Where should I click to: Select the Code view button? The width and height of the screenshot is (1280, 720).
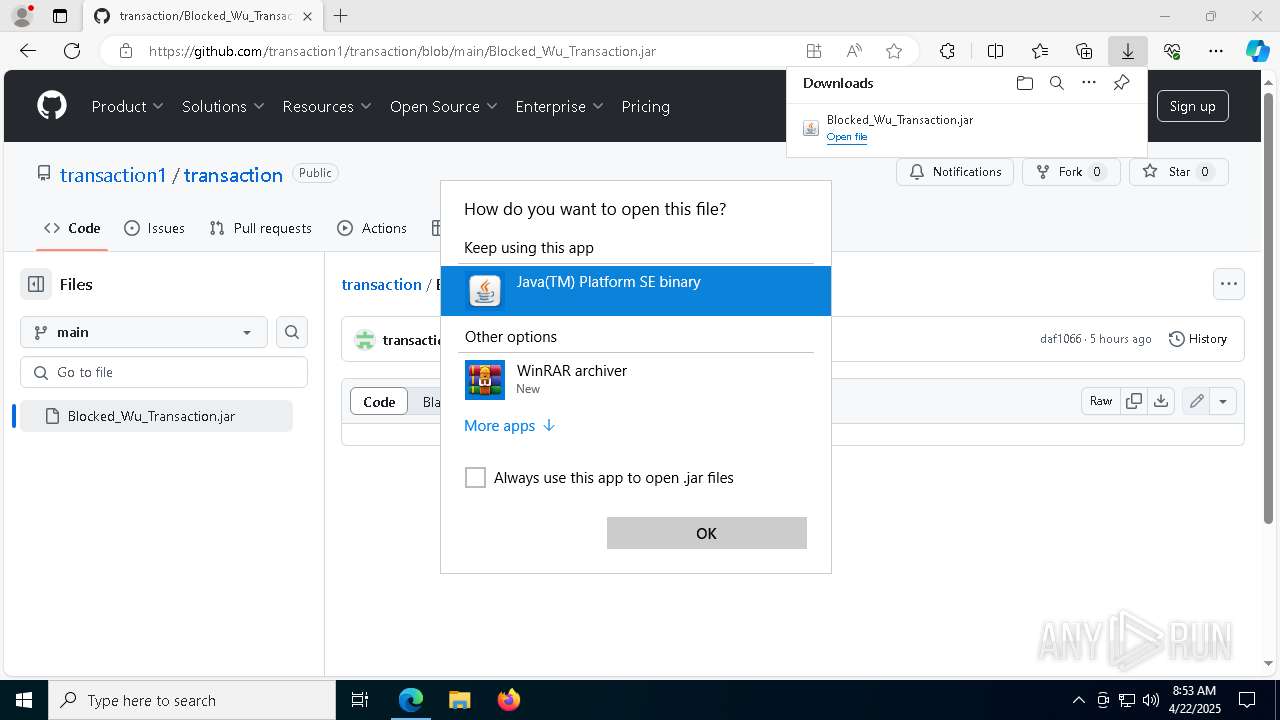coord(379,401)
